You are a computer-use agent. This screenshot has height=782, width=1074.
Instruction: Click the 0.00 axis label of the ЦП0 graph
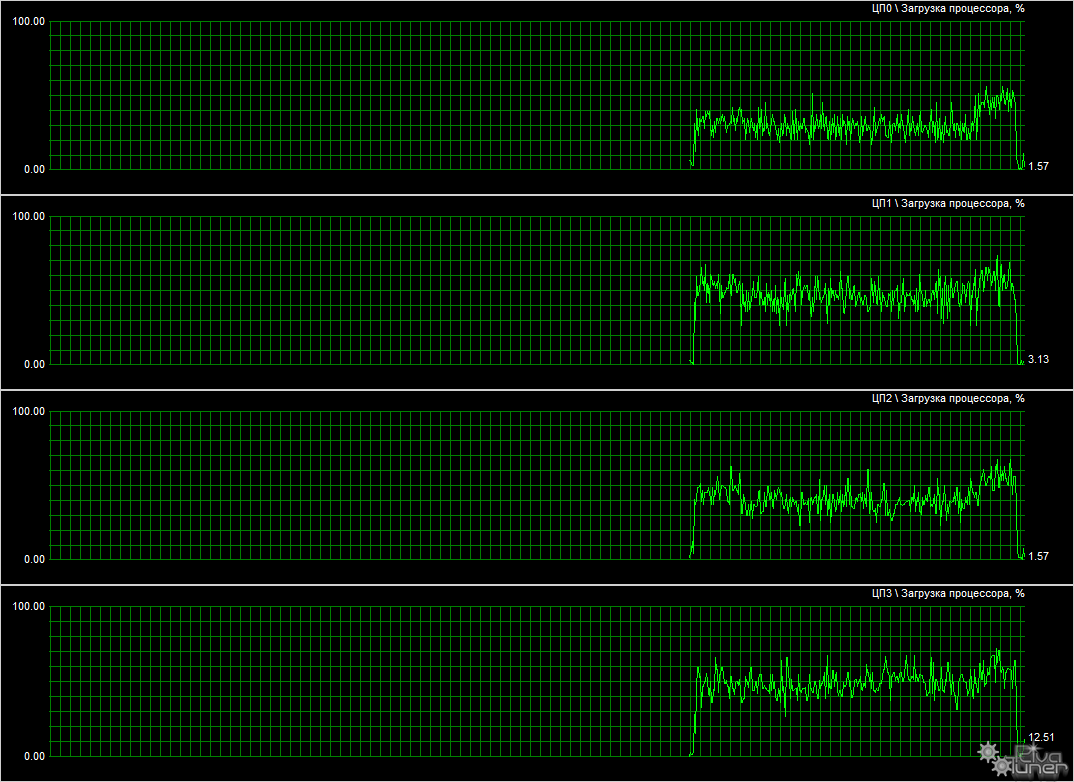[x=35, y=169]
